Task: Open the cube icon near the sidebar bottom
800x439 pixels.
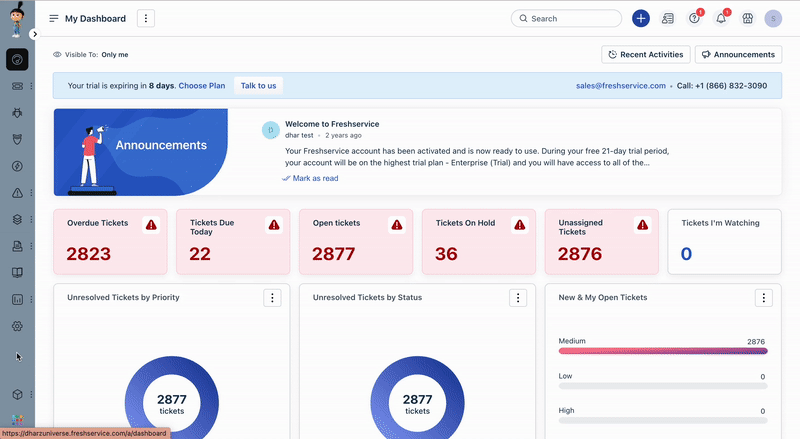Action: coord(17,395)
